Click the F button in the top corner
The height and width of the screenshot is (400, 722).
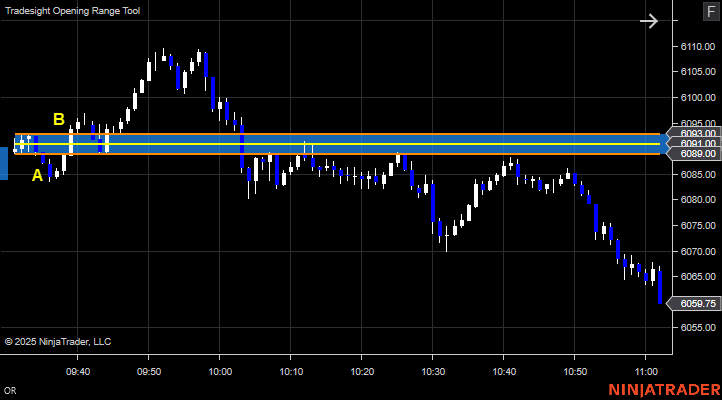[x=711, y=12]
